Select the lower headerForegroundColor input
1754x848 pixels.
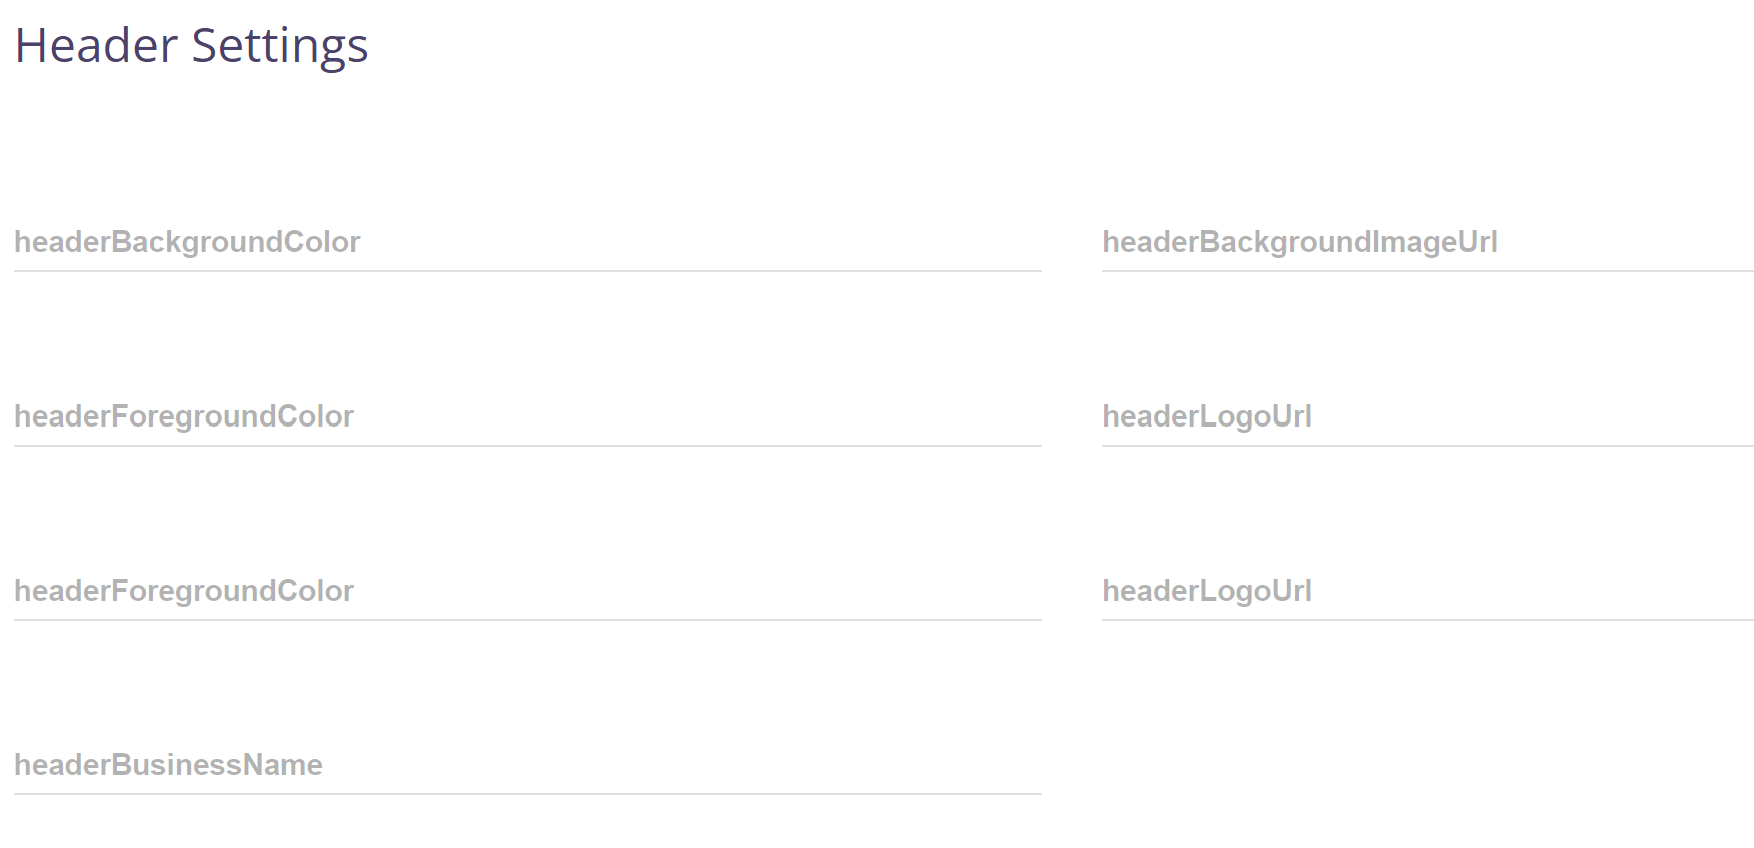[528, 591]
